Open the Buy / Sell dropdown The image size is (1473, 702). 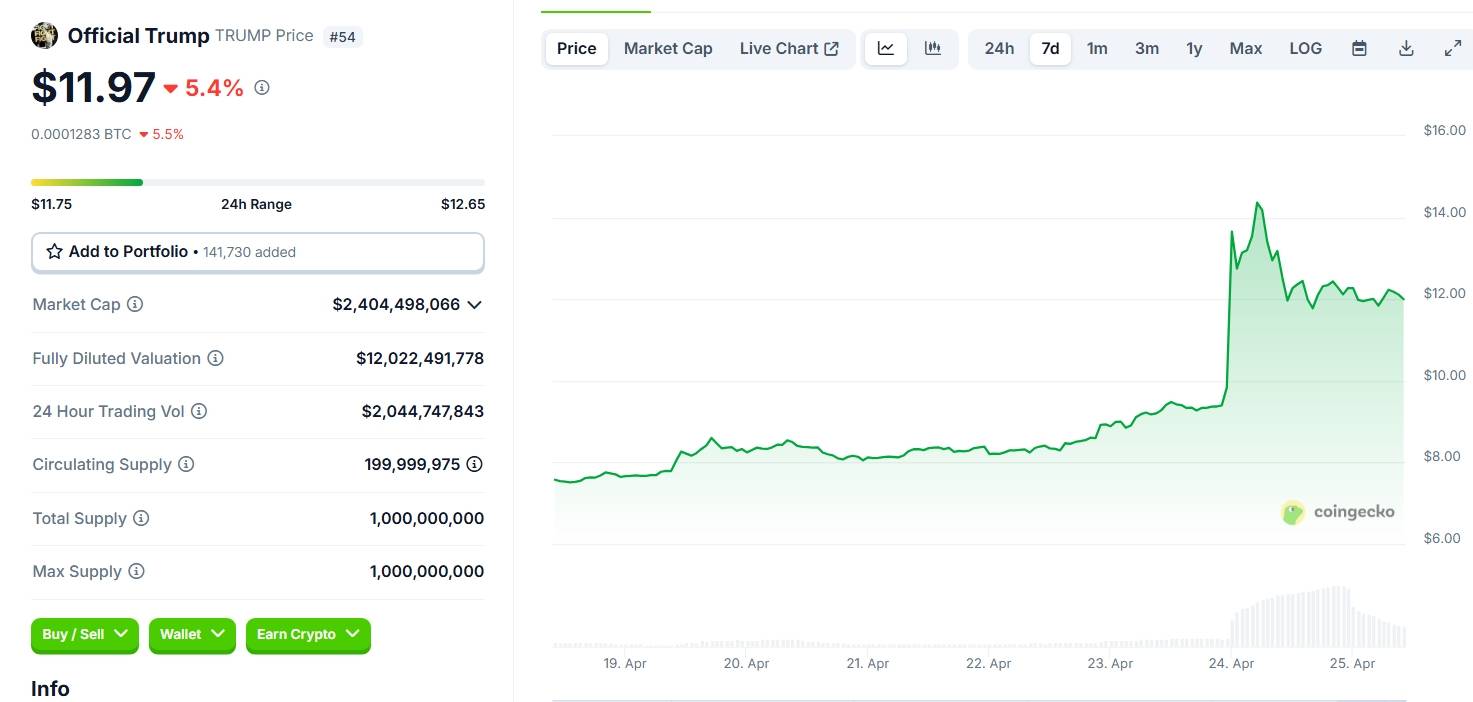pos(85,634)
